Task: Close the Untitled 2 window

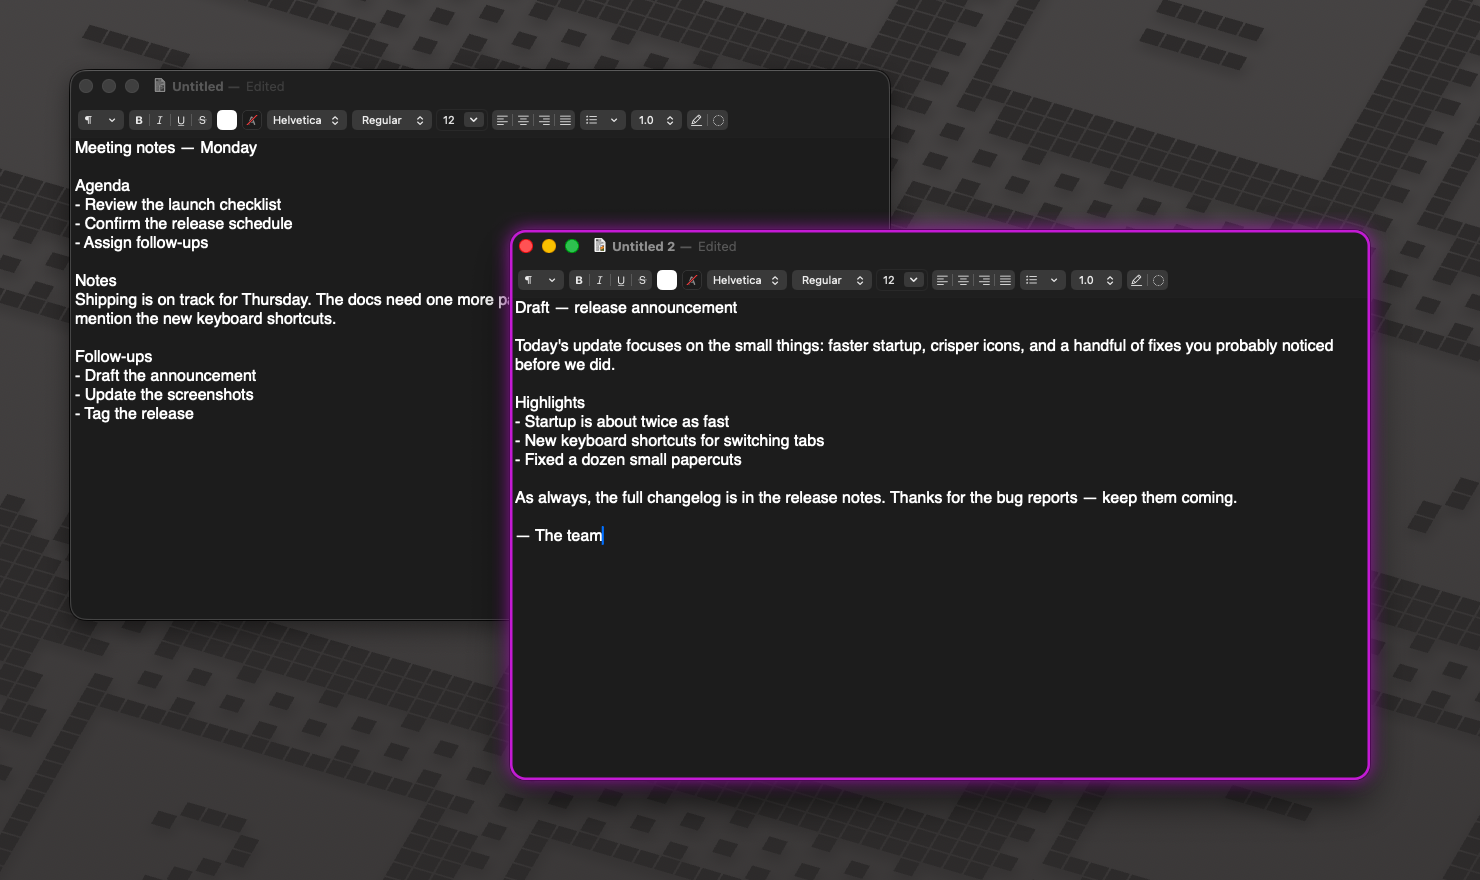Action: 526,246
